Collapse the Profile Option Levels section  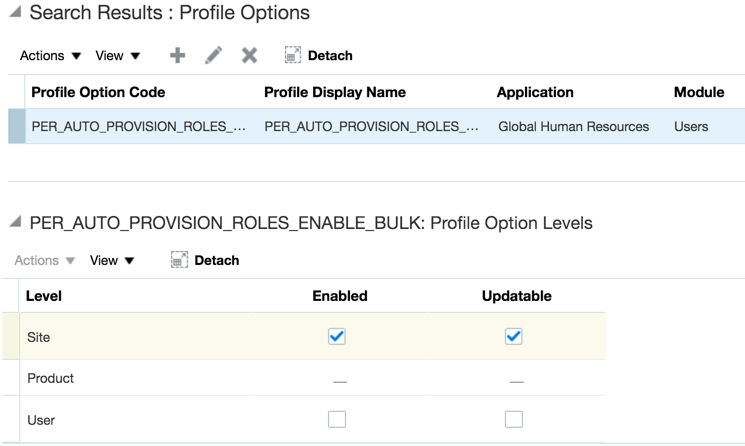[17, 223]
